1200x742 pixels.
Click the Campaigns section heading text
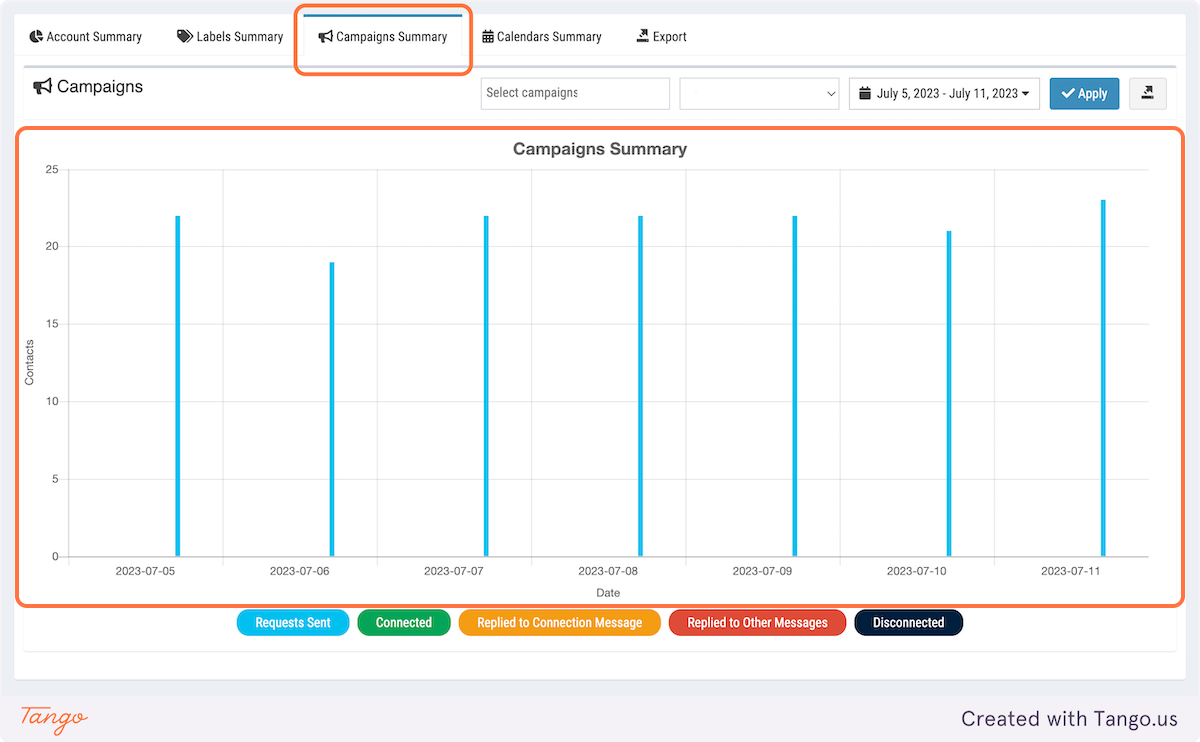pos(100,87)
